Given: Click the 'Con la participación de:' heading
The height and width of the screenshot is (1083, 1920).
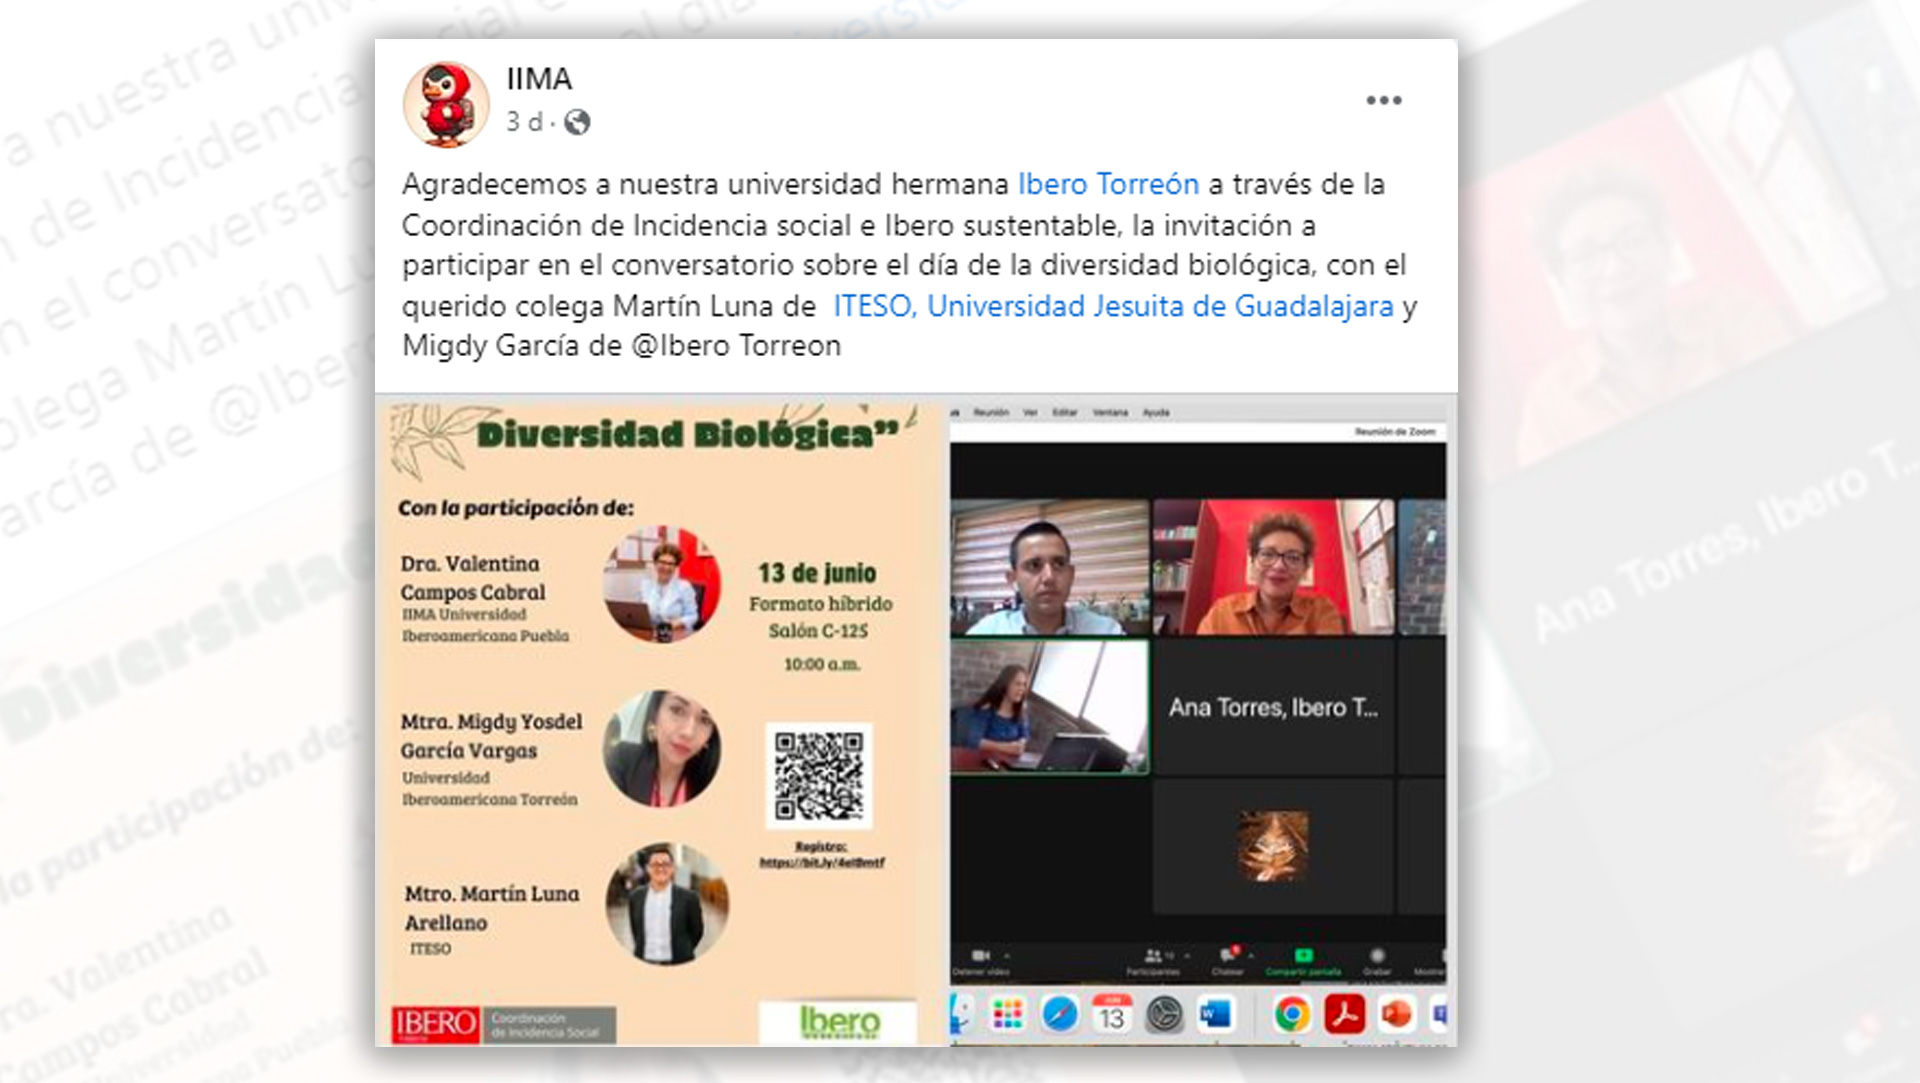Looking at the screenshot, I should pyautogui.click(x=516, y=508).
